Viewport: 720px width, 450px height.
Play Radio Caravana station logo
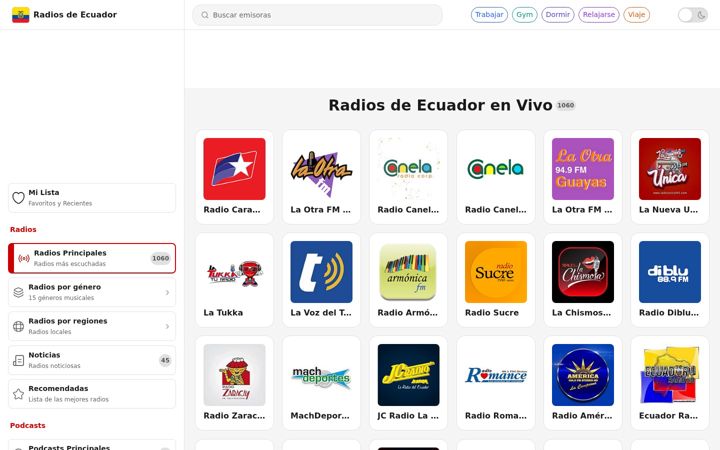[x=234, y=169]
